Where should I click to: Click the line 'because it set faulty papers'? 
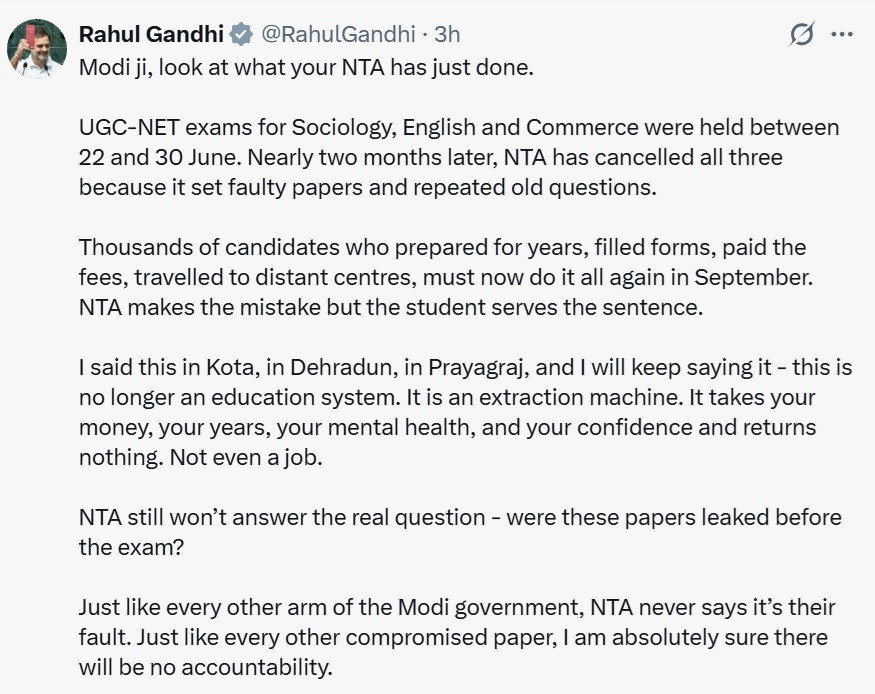368,187
